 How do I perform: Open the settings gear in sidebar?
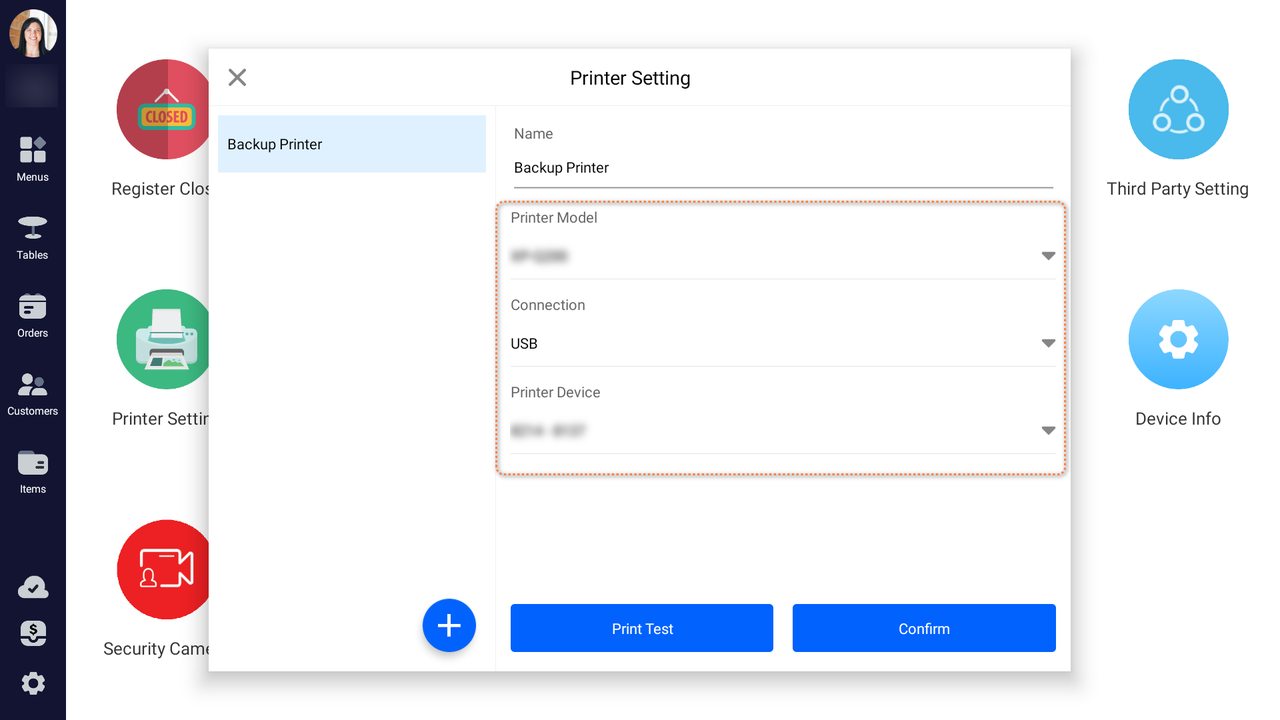point(33,684)
